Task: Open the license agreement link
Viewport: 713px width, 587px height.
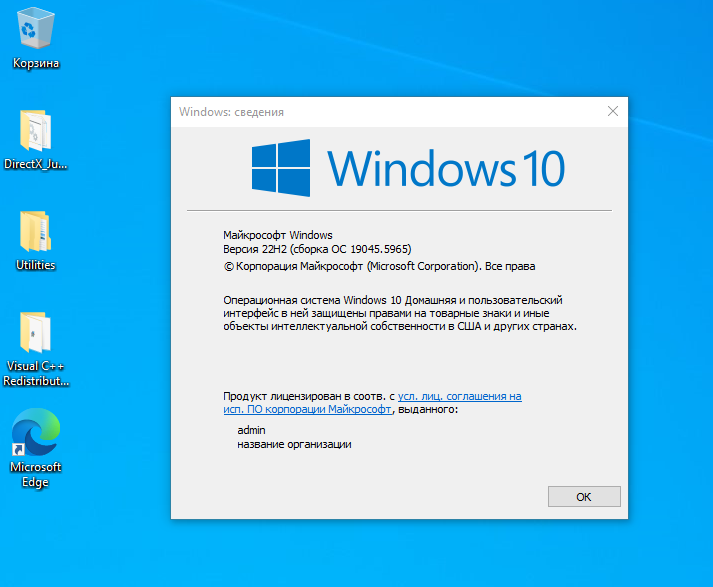Action: [x=459, y=396]
